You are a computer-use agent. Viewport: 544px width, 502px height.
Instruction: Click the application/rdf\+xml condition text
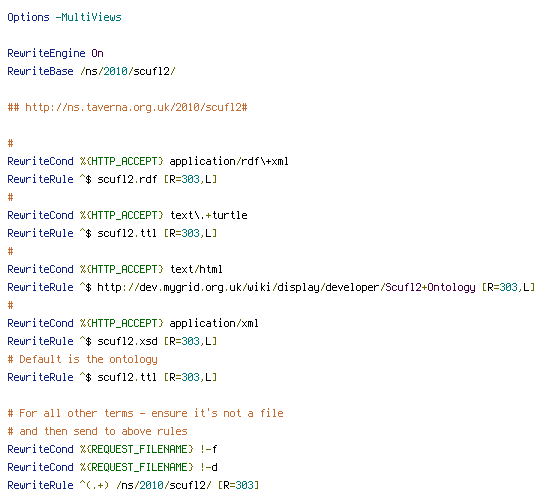(x=229, y=161)
